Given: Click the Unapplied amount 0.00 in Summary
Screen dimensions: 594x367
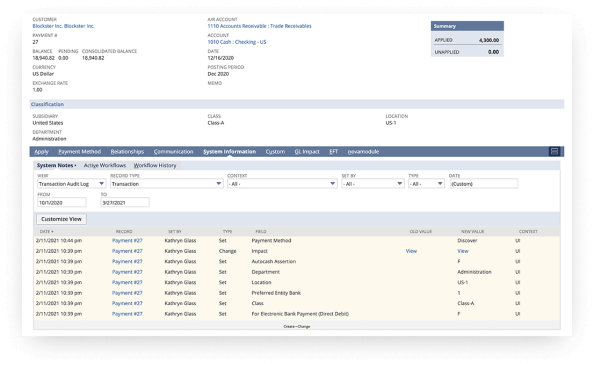Looking at the screenshot, I should point(493,52).
